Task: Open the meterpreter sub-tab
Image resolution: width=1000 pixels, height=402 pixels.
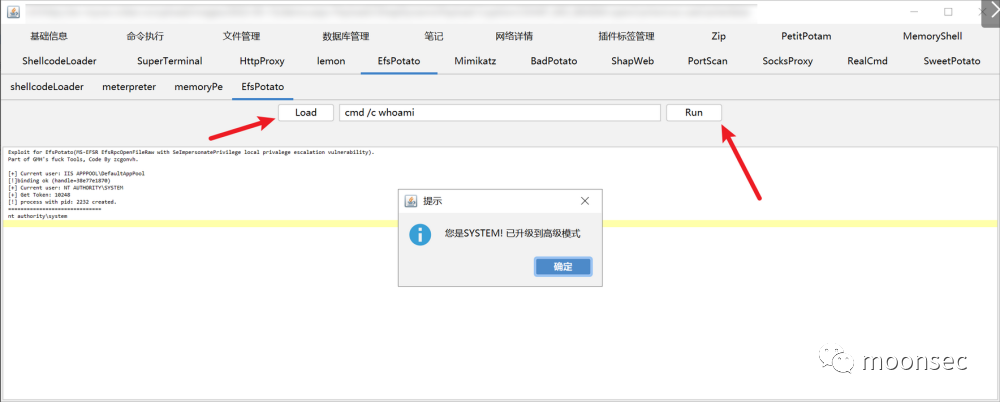Action: coord(129,87)
